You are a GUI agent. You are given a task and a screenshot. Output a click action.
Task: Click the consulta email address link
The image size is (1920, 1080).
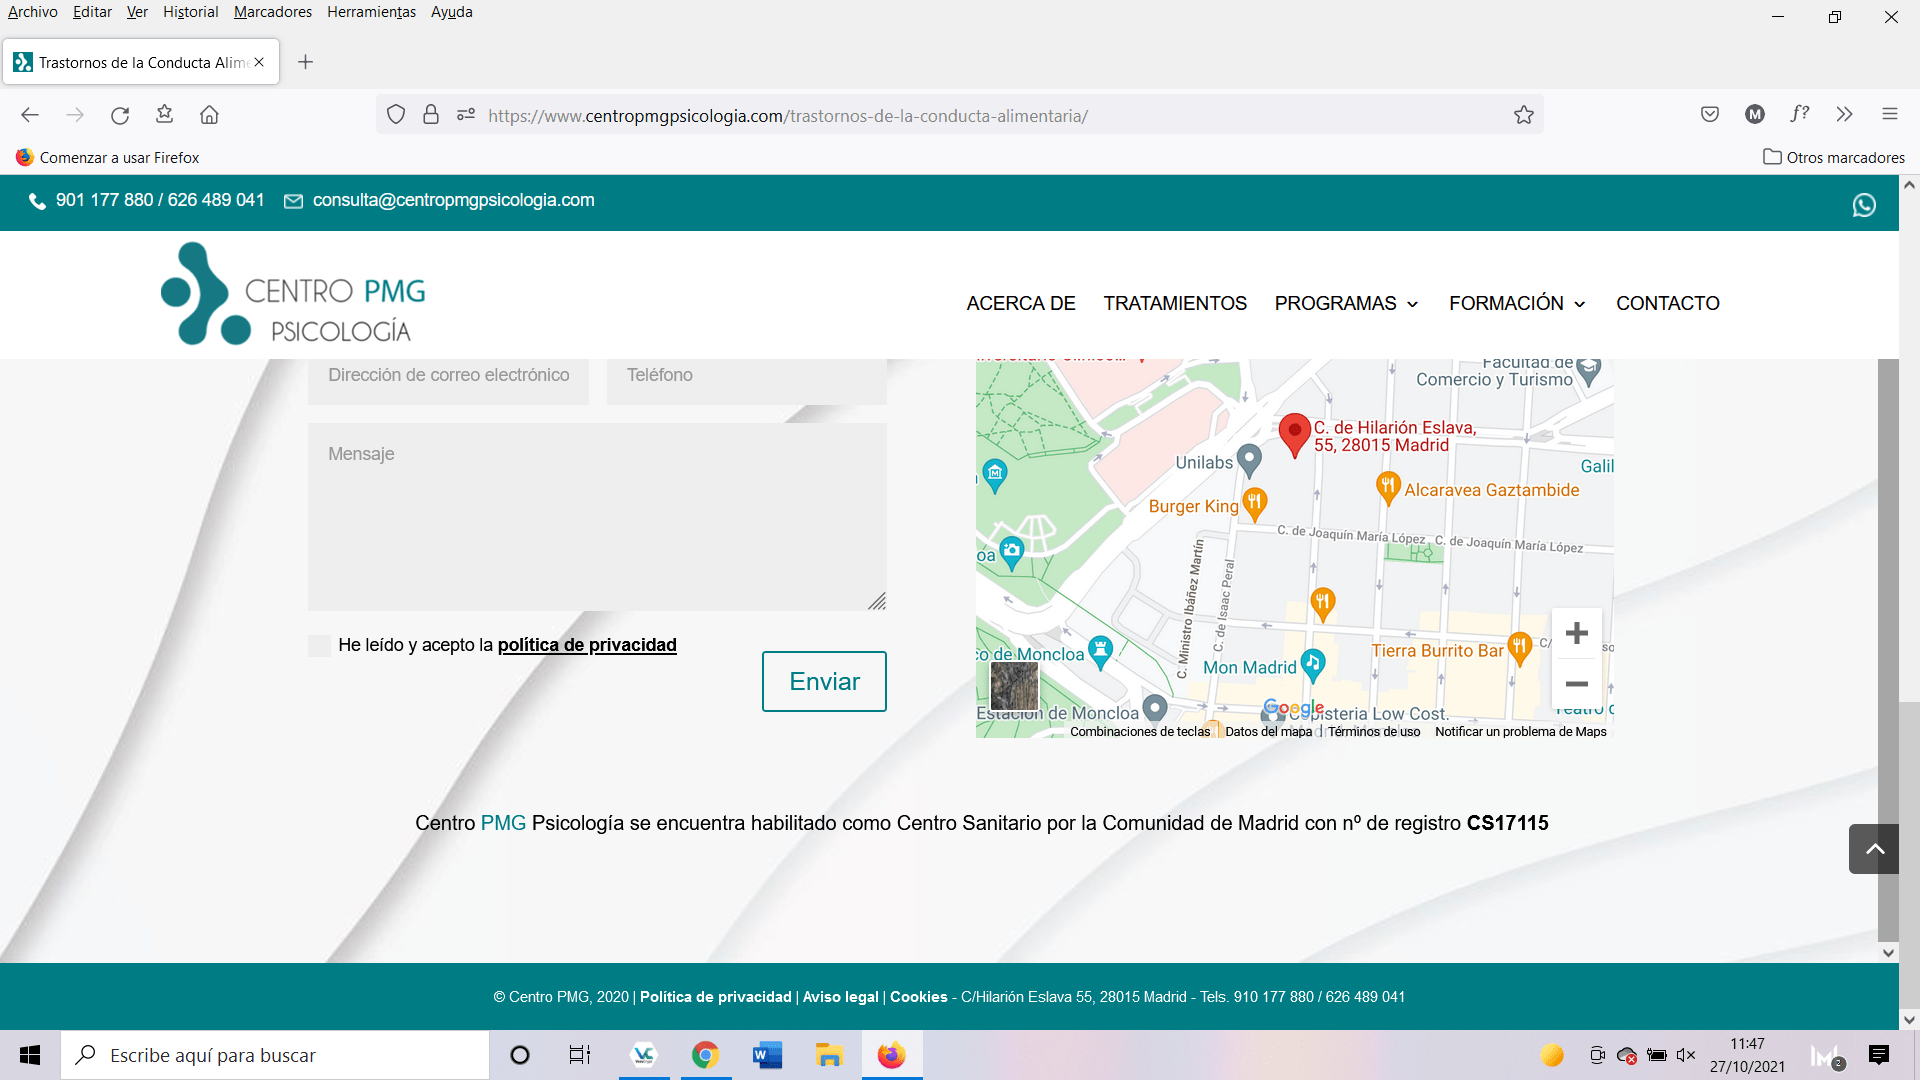pyautogui.click(x=453, y=200)
